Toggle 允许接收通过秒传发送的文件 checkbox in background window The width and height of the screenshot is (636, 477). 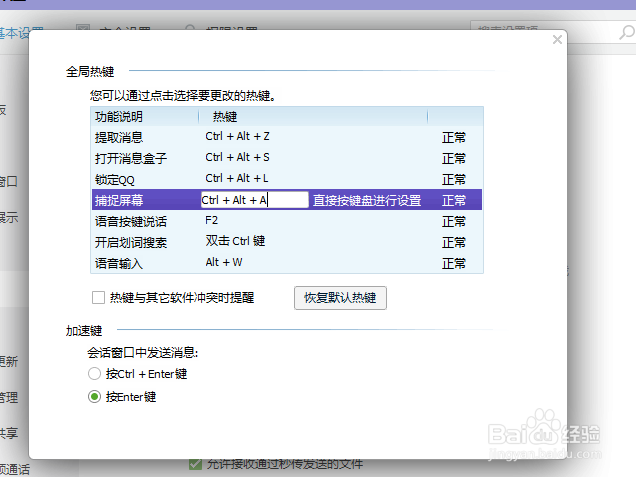tap(196, 464)
